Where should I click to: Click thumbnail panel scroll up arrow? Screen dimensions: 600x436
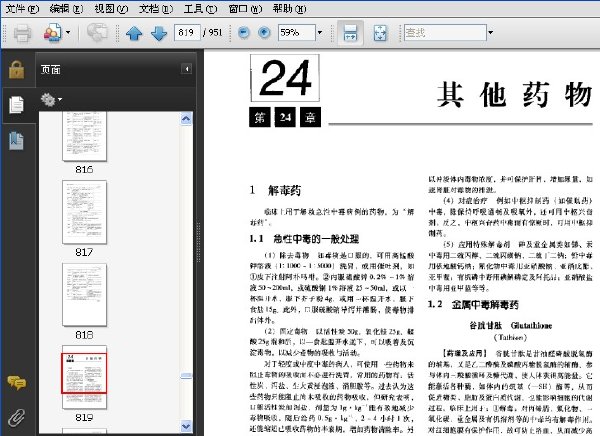point(186,119)
